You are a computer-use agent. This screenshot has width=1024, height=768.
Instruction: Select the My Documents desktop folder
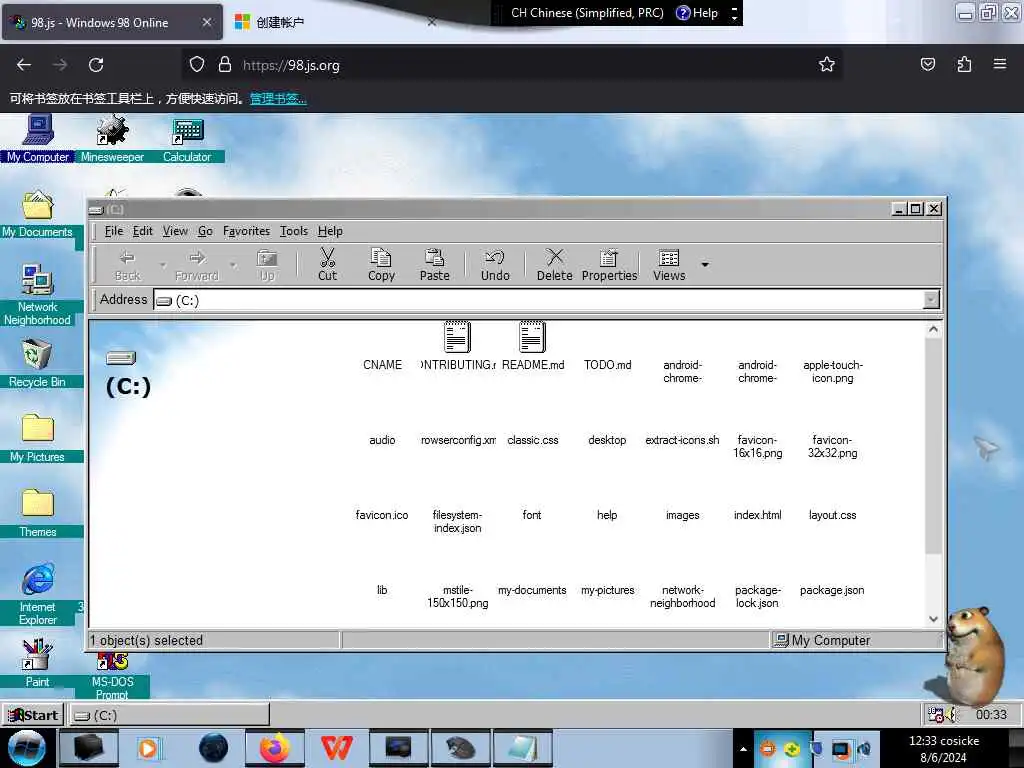coord(37,214)
